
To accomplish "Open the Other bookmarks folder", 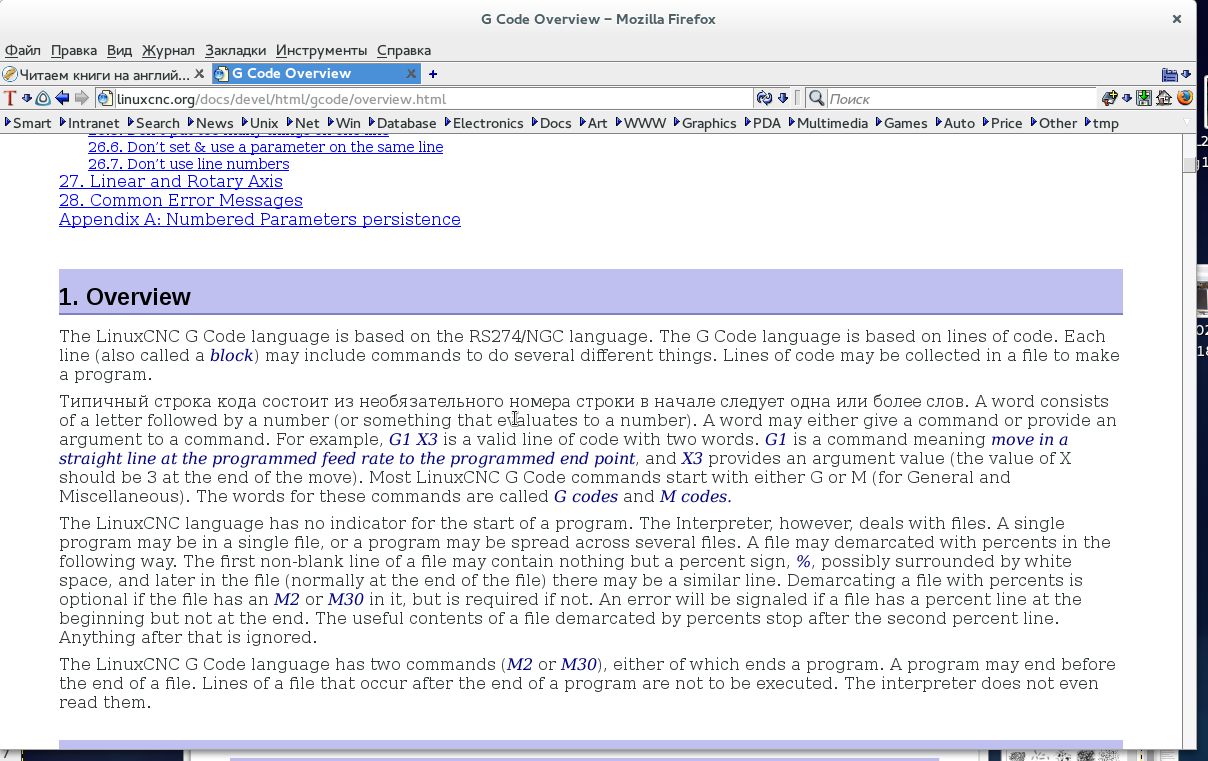I will [1053, 123].
